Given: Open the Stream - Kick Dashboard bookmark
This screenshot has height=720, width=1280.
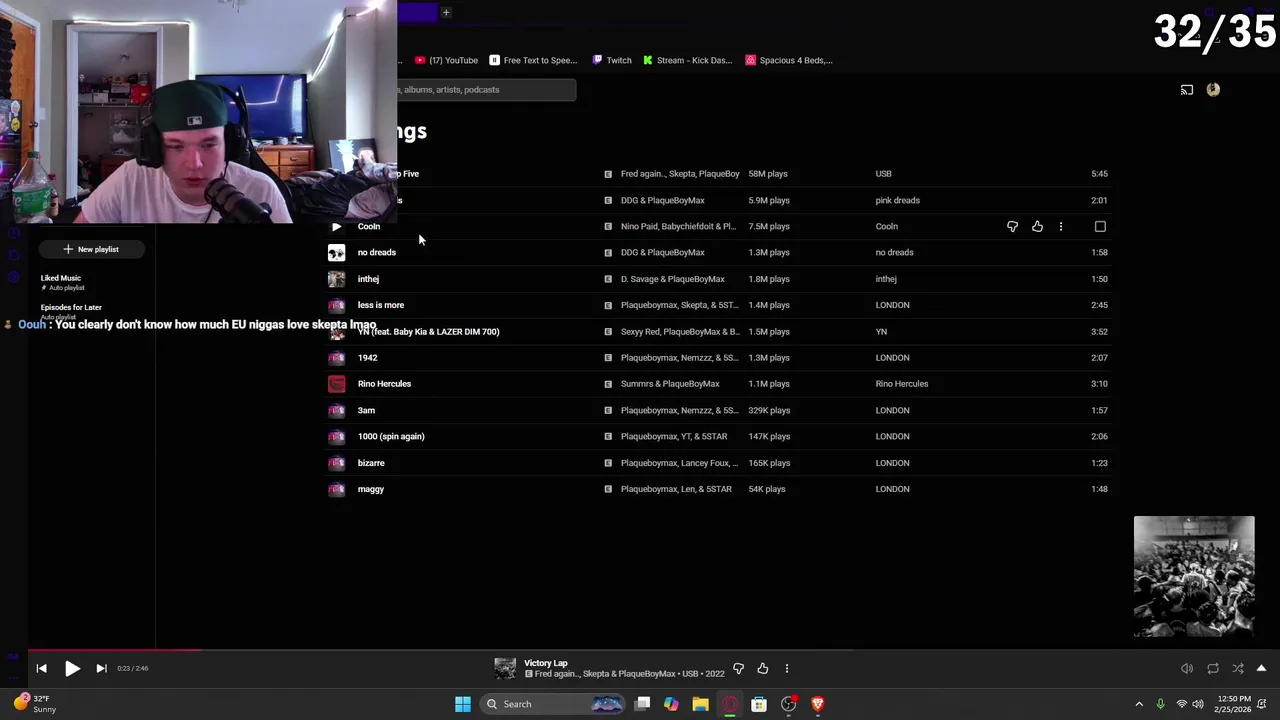Looking at the screenshot, I should [688, 60].
